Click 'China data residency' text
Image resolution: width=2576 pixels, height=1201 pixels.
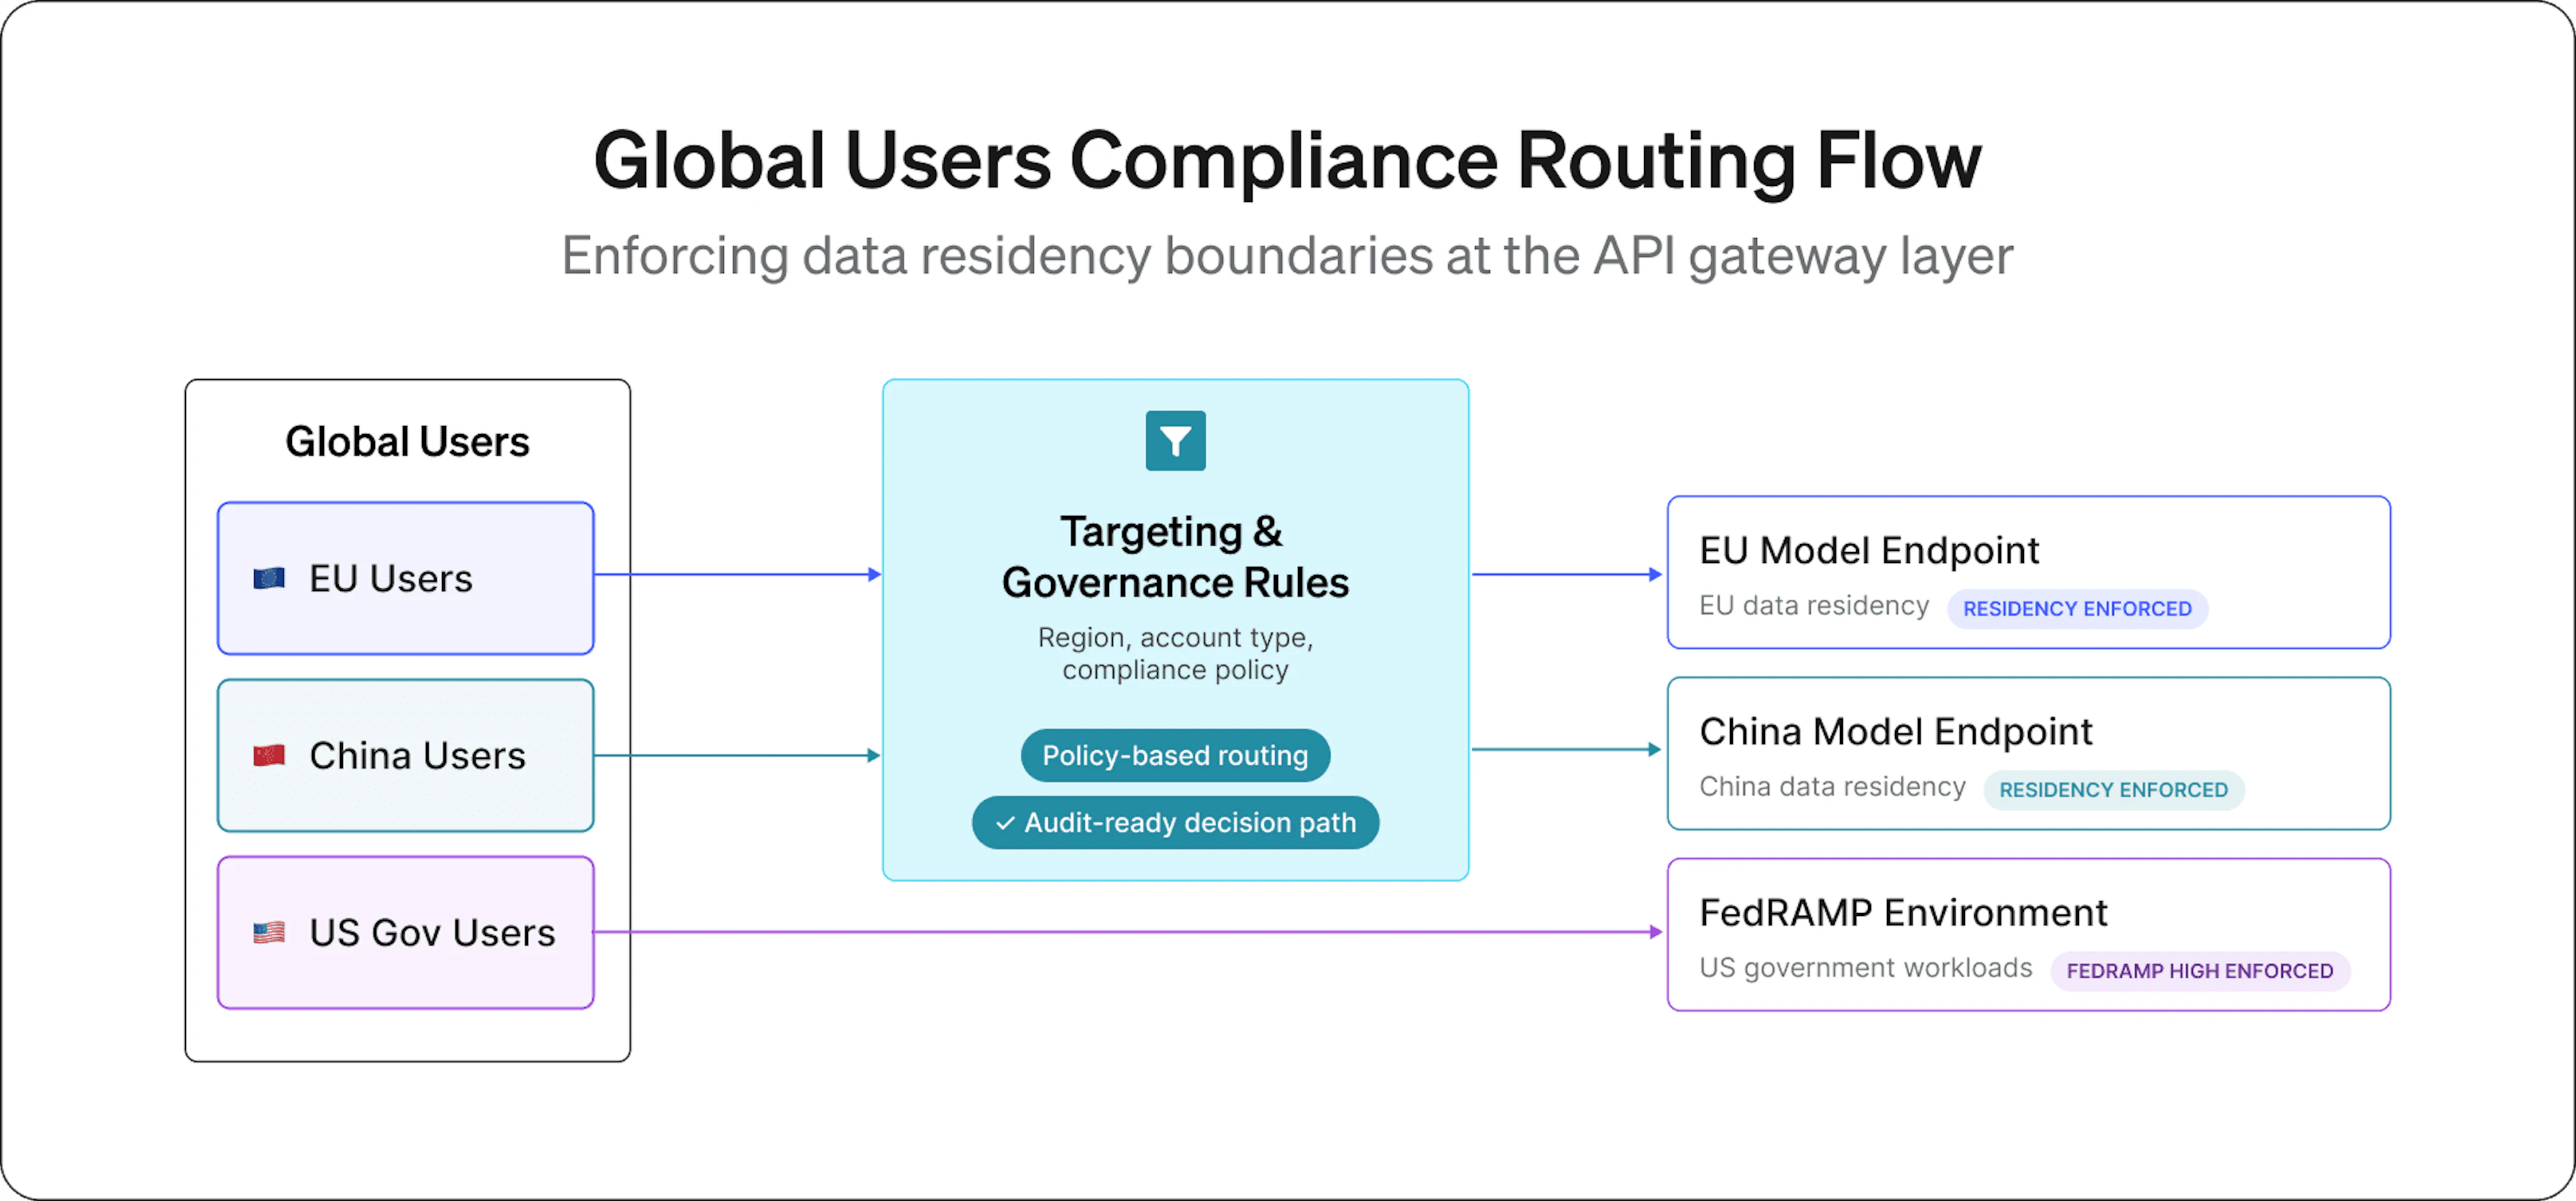pyautogui.click(x=1832, y=787)
